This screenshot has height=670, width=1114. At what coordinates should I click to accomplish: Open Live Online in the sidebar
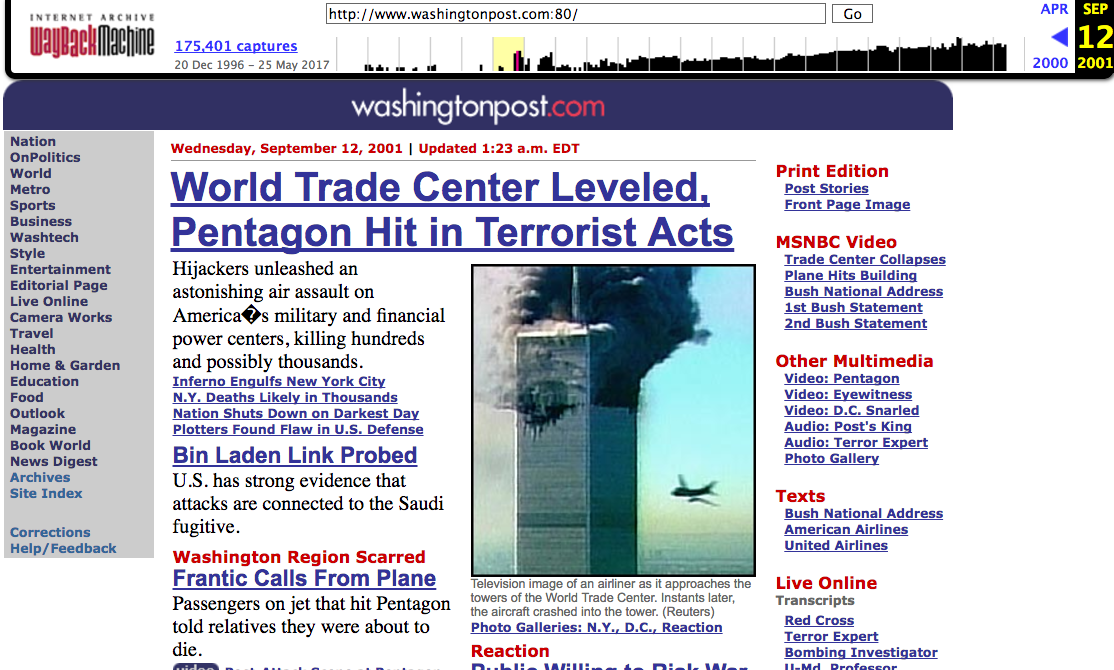[x=49, y=301]
